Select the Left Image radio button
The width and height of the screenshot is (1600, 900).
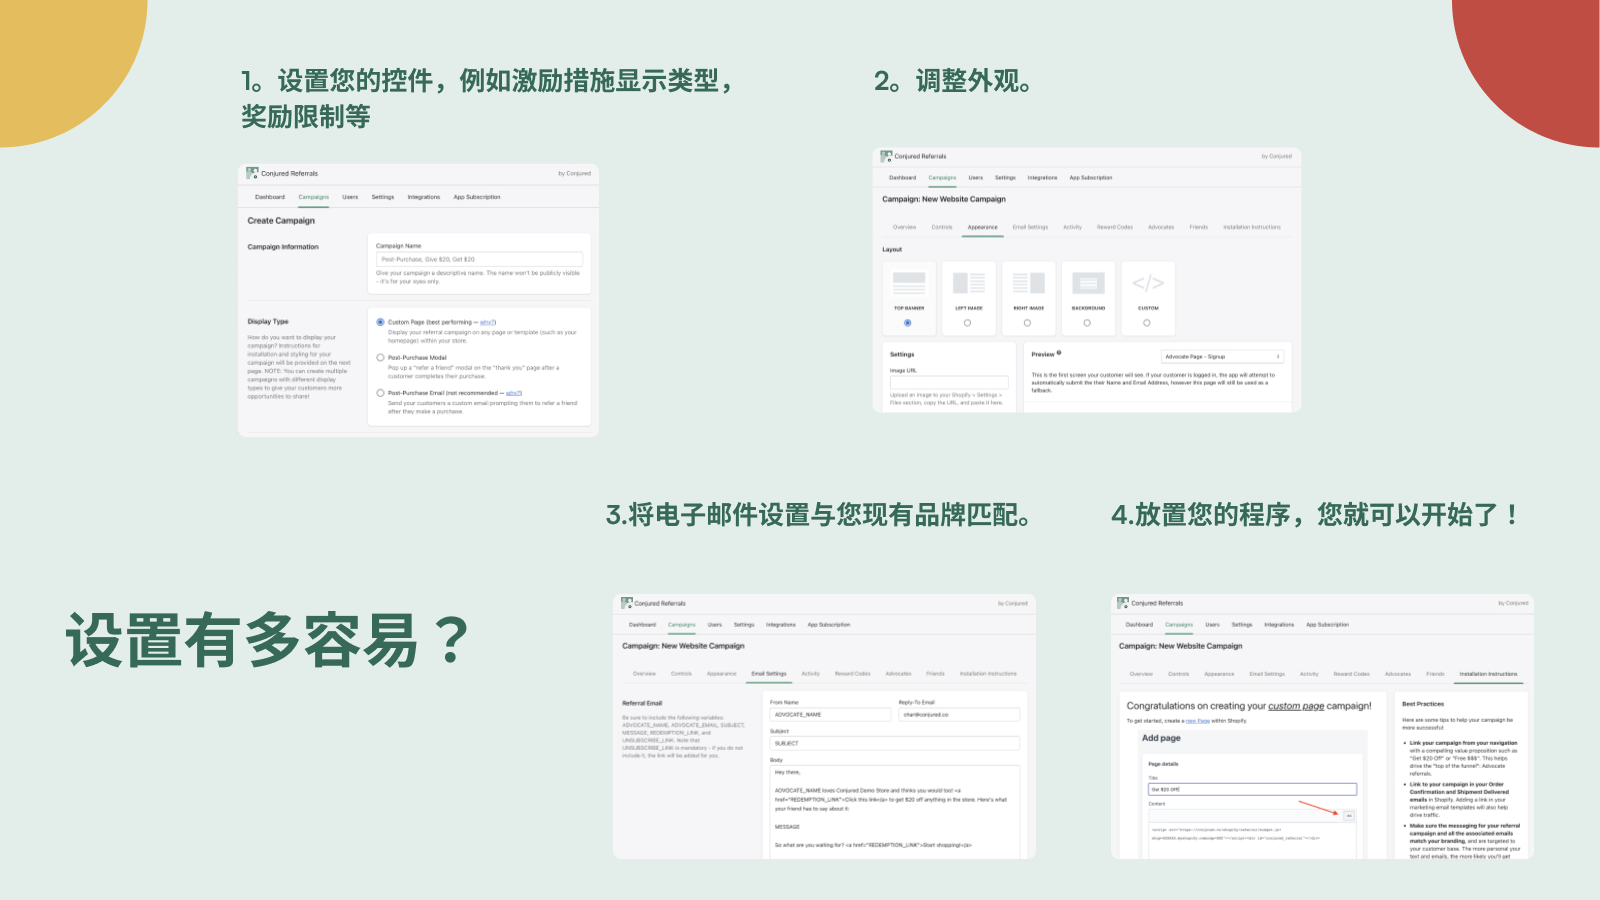pos(967,323)
